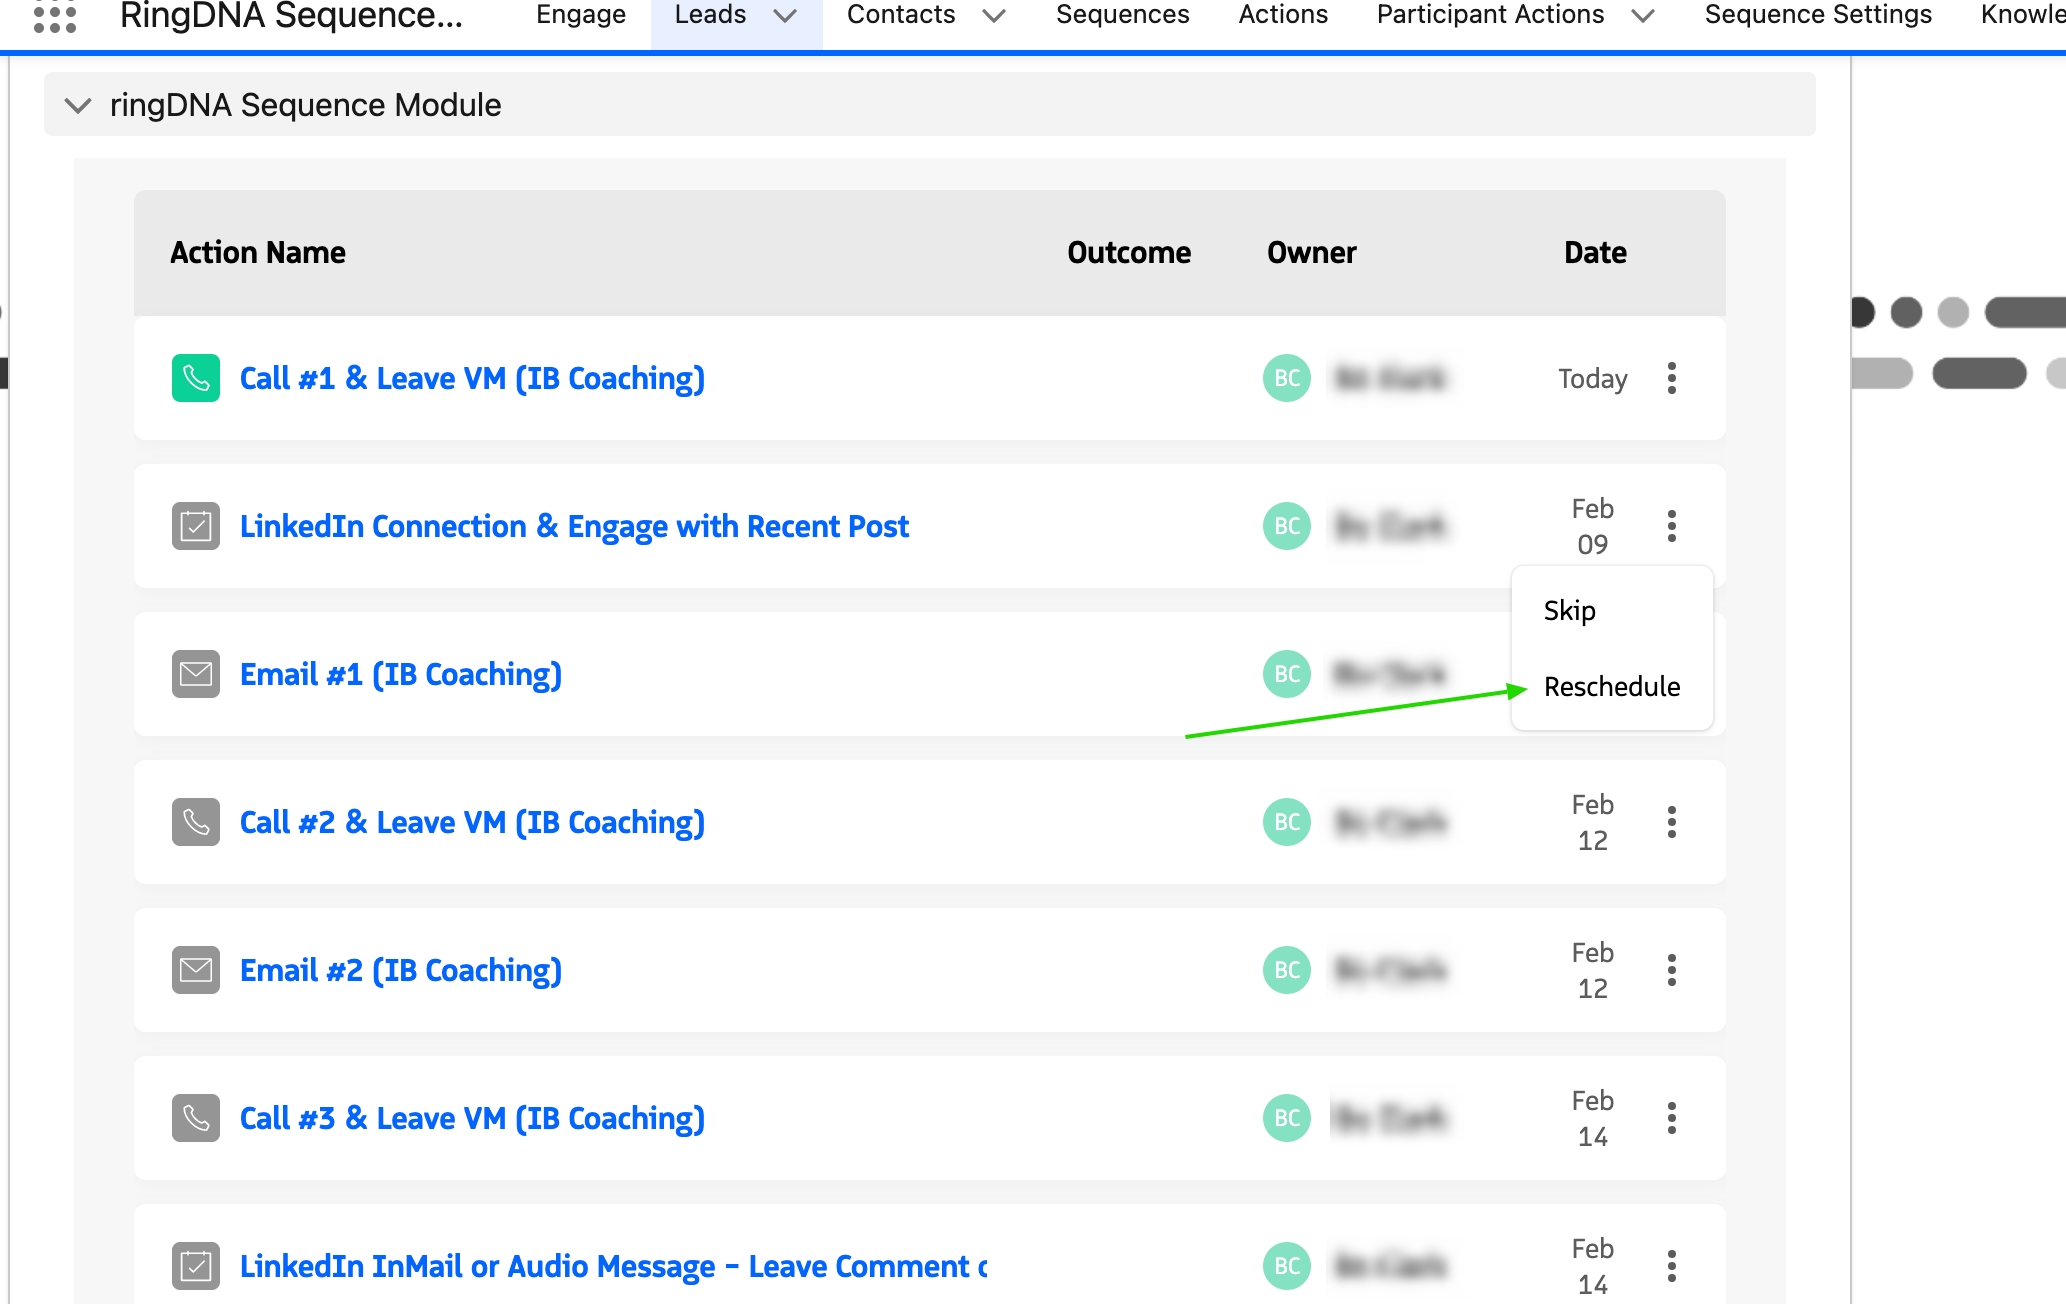Click the BC owner avatar on Call #2
The height and width of the screenshot is (1304, 2066).
[1287, 822]
